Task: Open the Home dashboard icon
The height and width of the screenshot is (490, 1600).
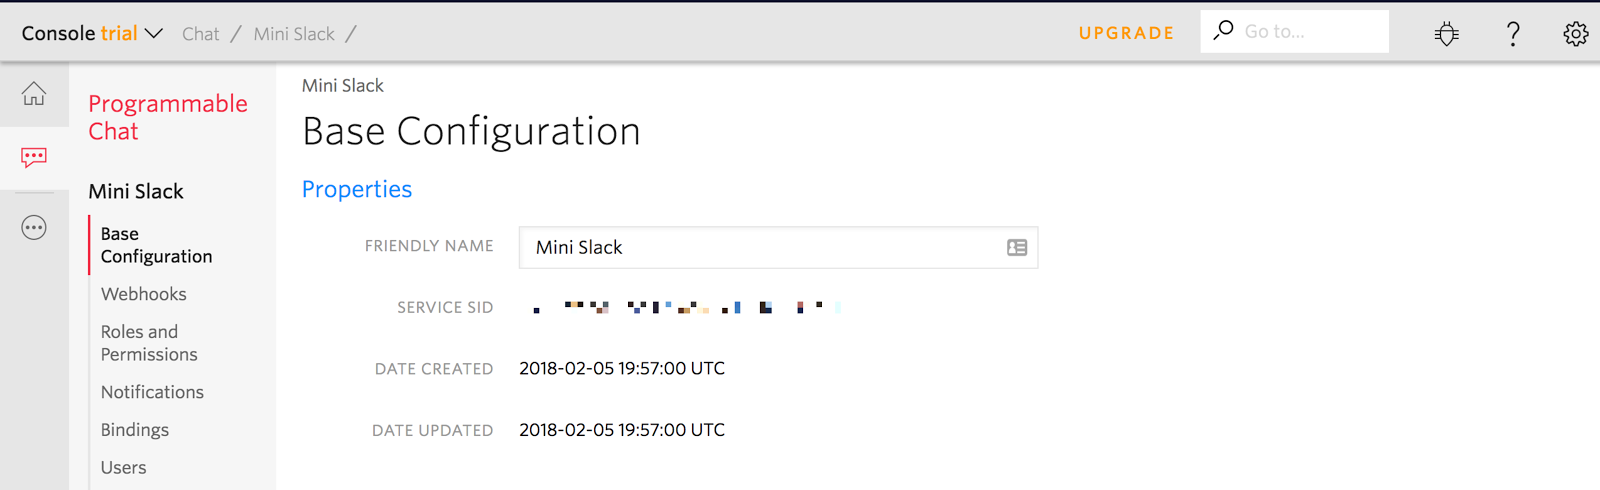Action: coord(34,93)
